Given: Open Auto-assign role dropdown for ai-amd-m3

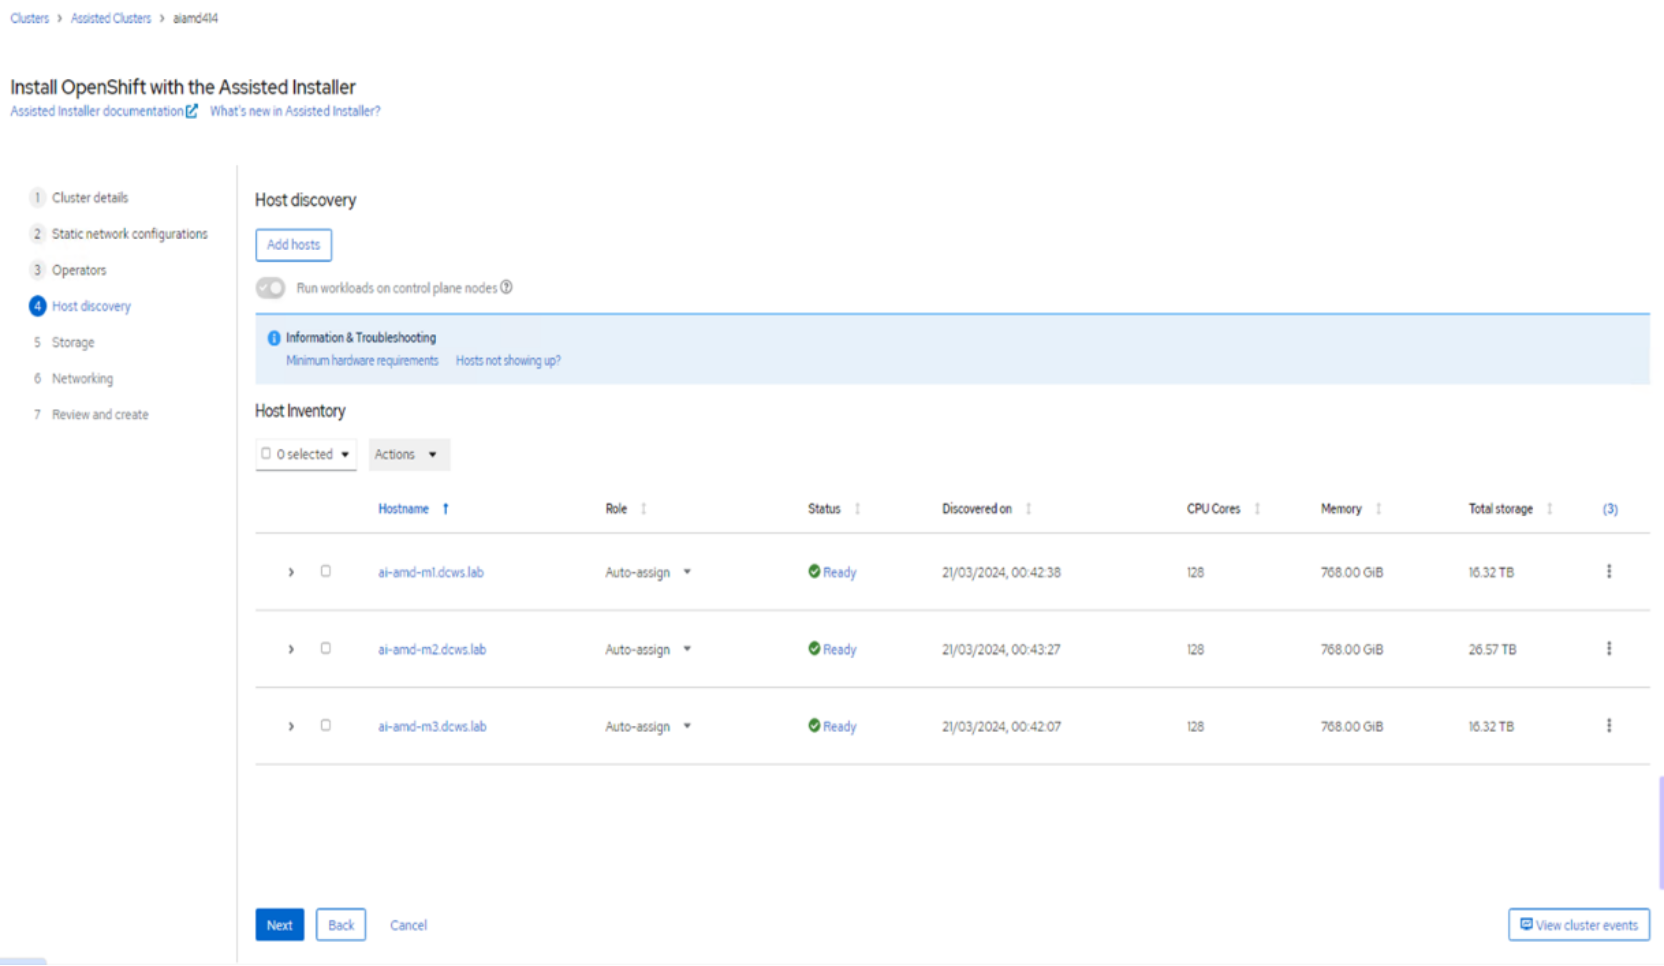Looking at the screenshot, I should tap(648, 726).
